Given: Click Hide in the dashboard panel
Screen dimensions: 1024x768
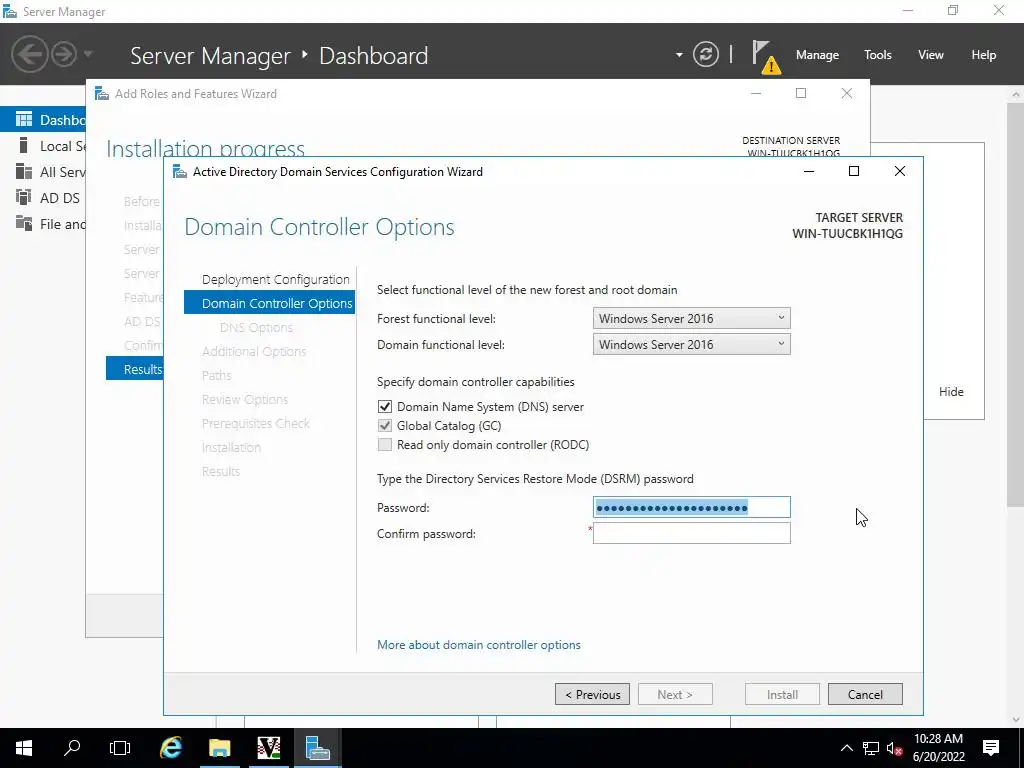Looking at the screenshot, I should tap(951, 392).
